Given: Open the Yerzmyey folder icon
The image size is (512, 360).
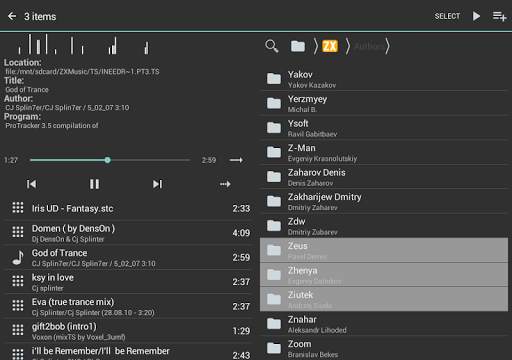Looking at the screenshot, I should point(274,103).
